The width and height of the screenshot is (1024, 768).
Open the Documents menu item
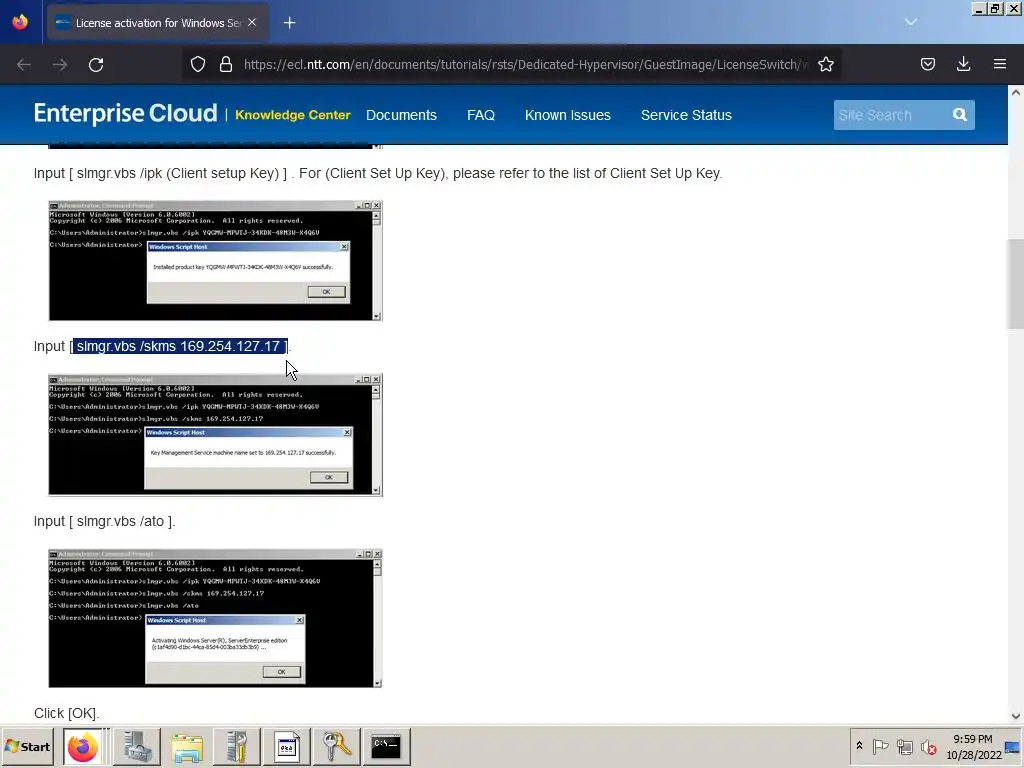coord(401,115)
